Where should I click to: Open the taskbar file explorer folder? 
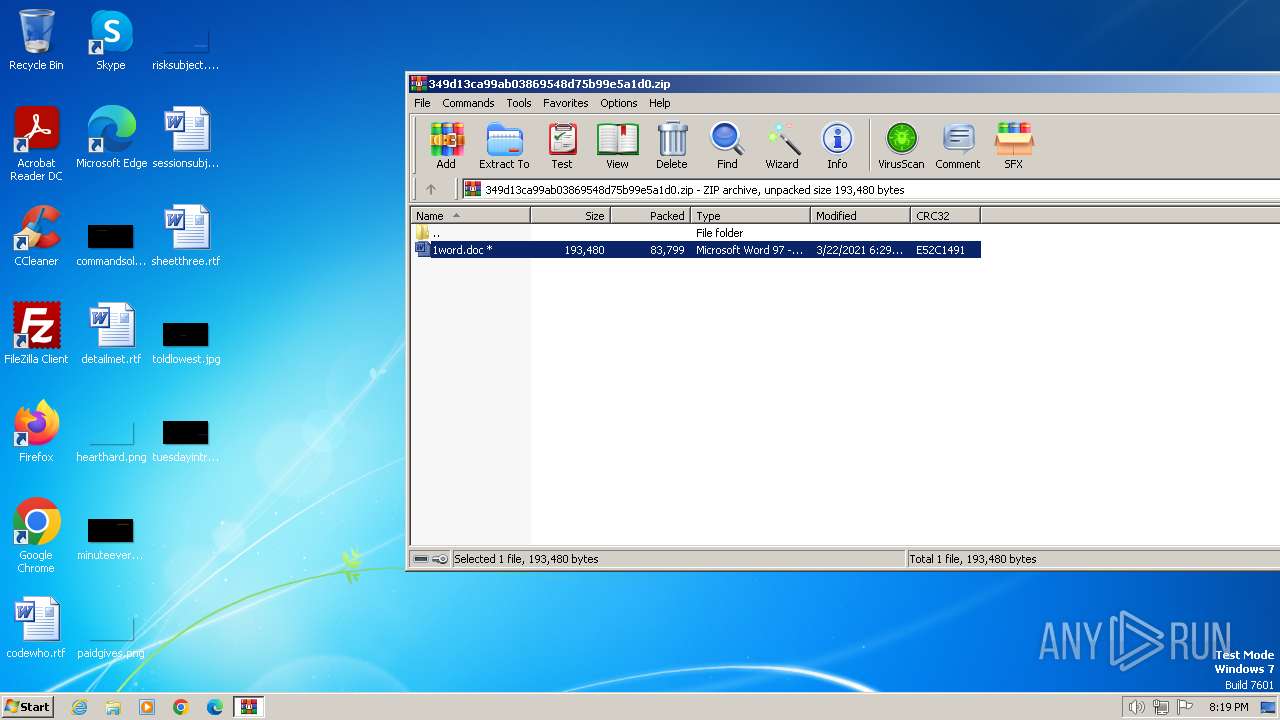(x=113, y=707)
